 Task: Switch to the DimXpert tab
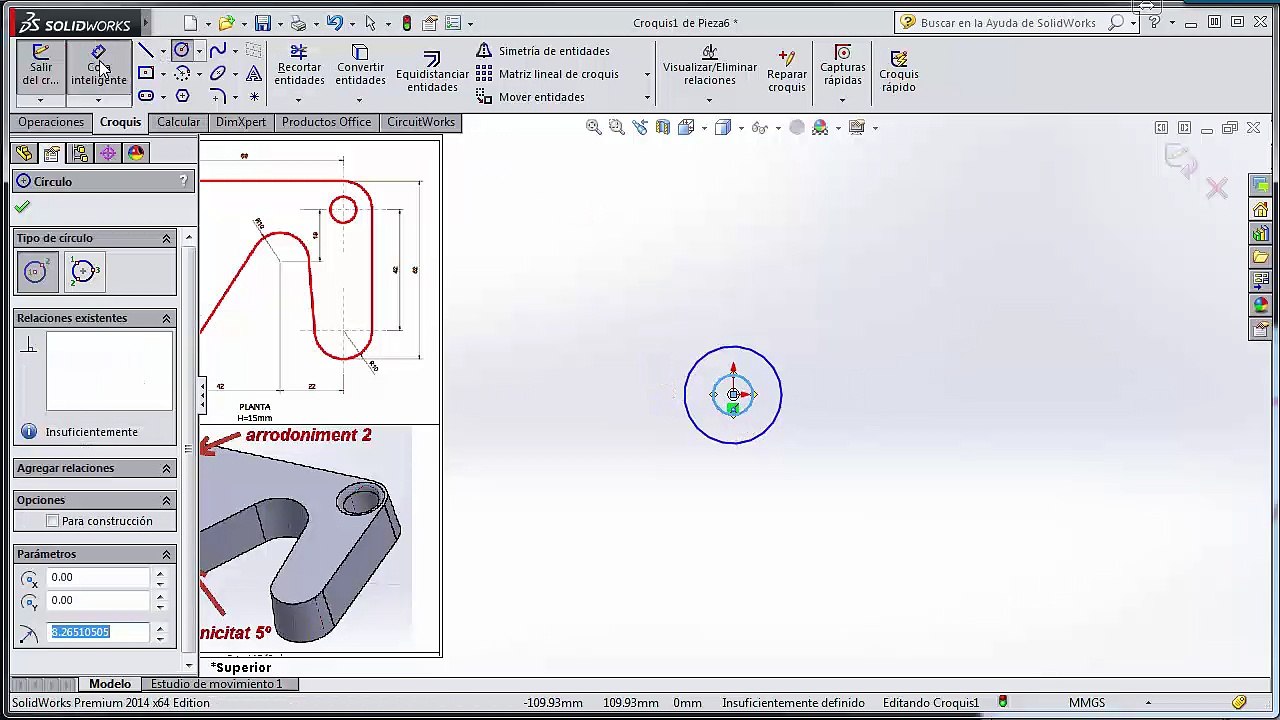point(241,122)
